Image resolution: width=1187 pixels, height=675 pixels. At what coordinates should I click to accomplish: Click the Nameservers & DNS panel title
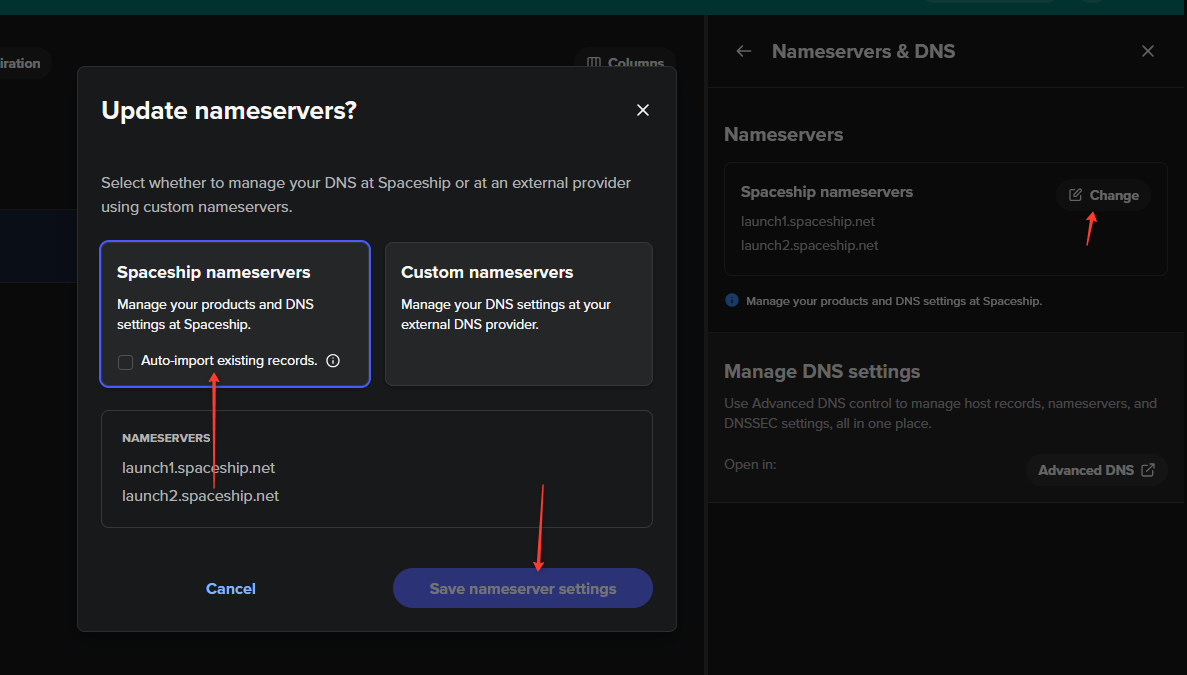pos(863,51)
